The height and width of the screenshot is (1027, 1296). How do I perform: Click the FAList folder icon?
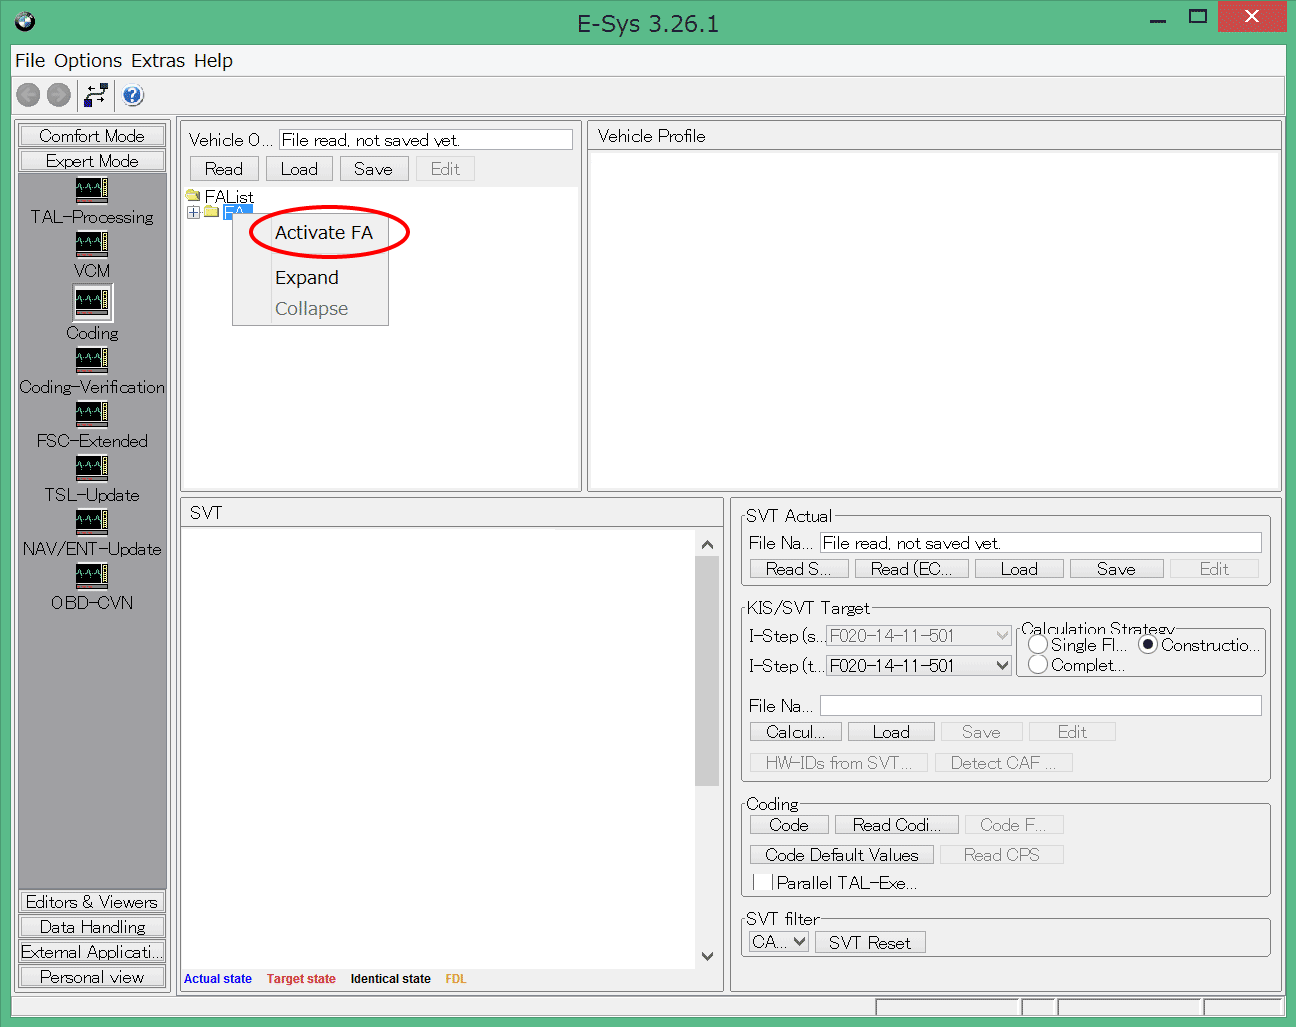(x=193, y=196)
